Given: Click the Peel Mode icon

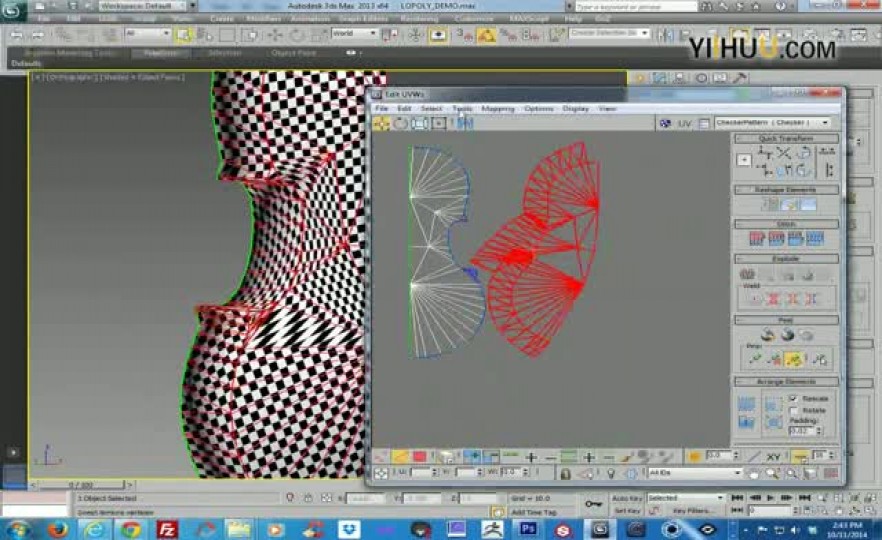Looking at the screenshot, I should tap(788, 335).
